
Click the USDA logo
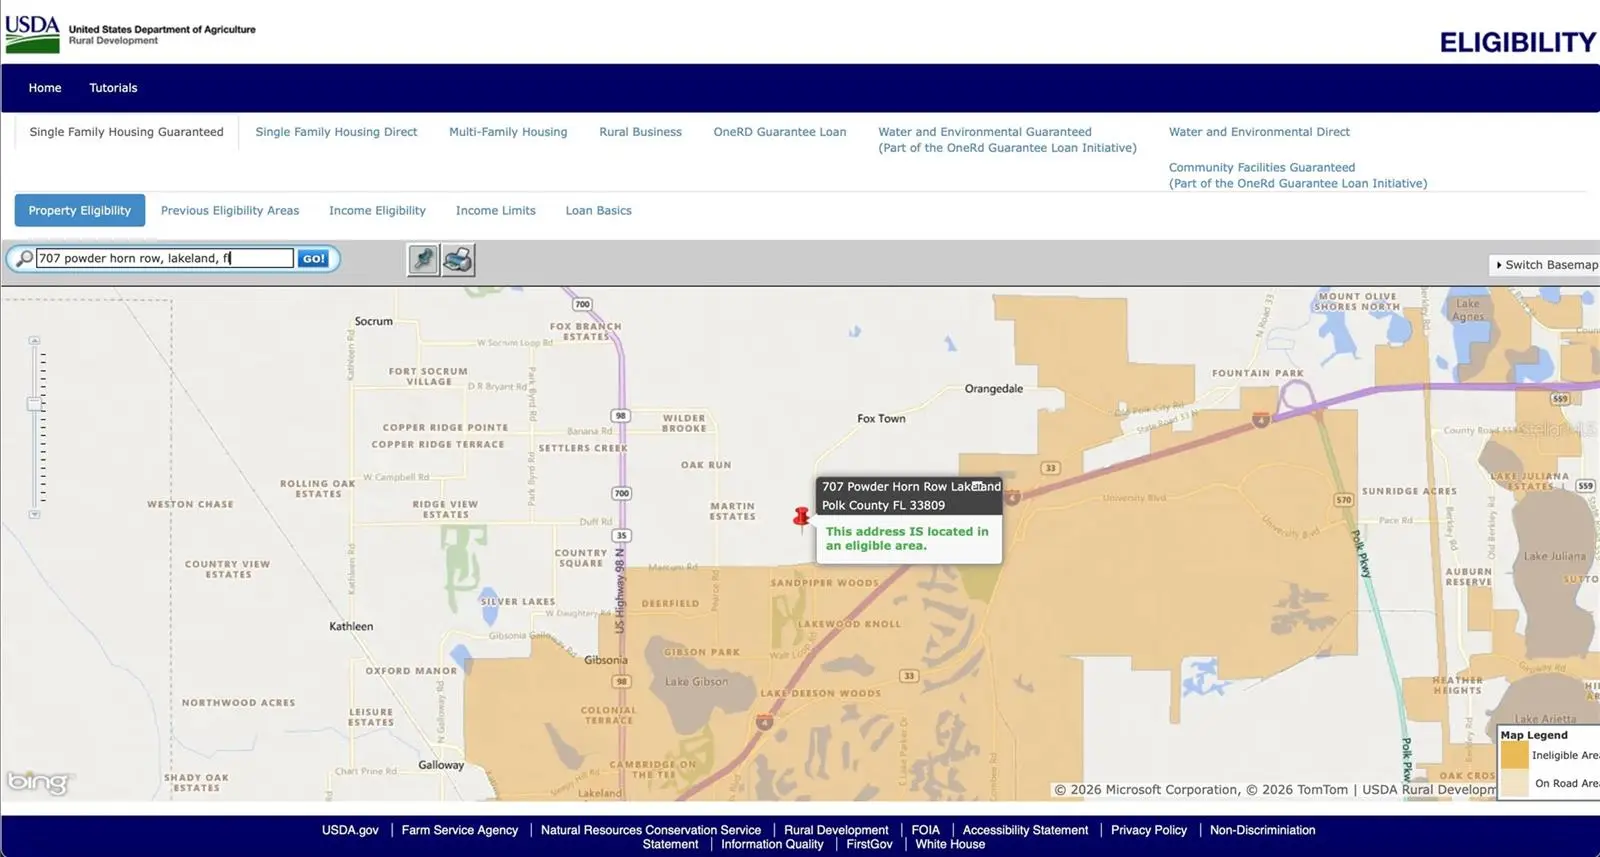point(32,33)
